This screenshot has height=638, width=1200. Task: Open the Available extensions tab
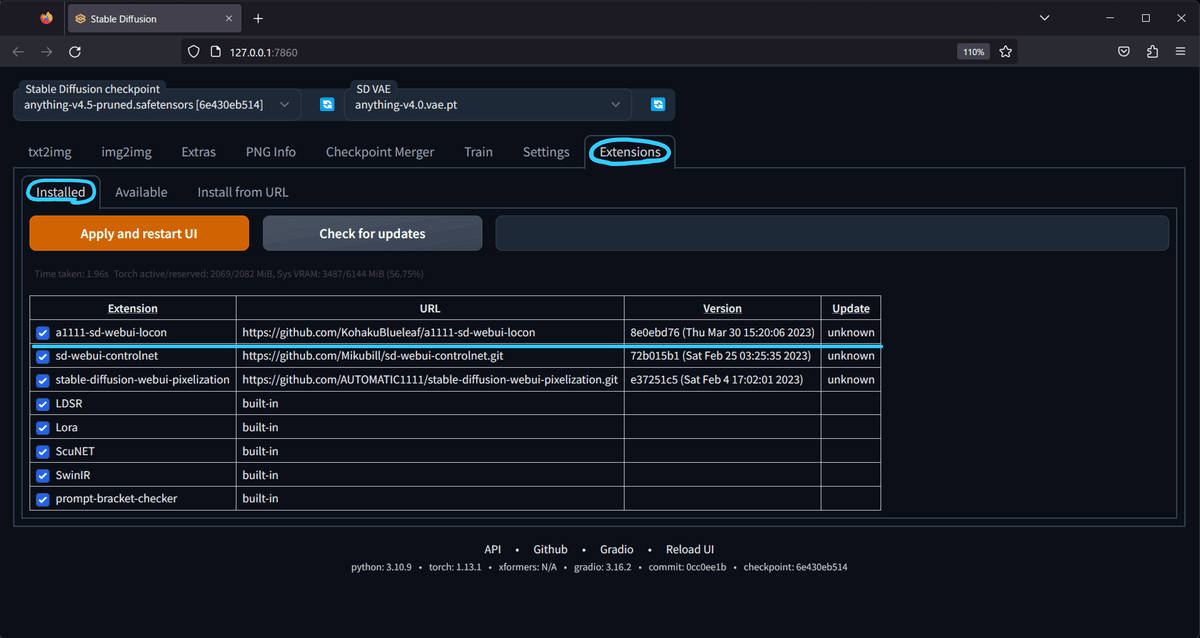click(141, 191)
